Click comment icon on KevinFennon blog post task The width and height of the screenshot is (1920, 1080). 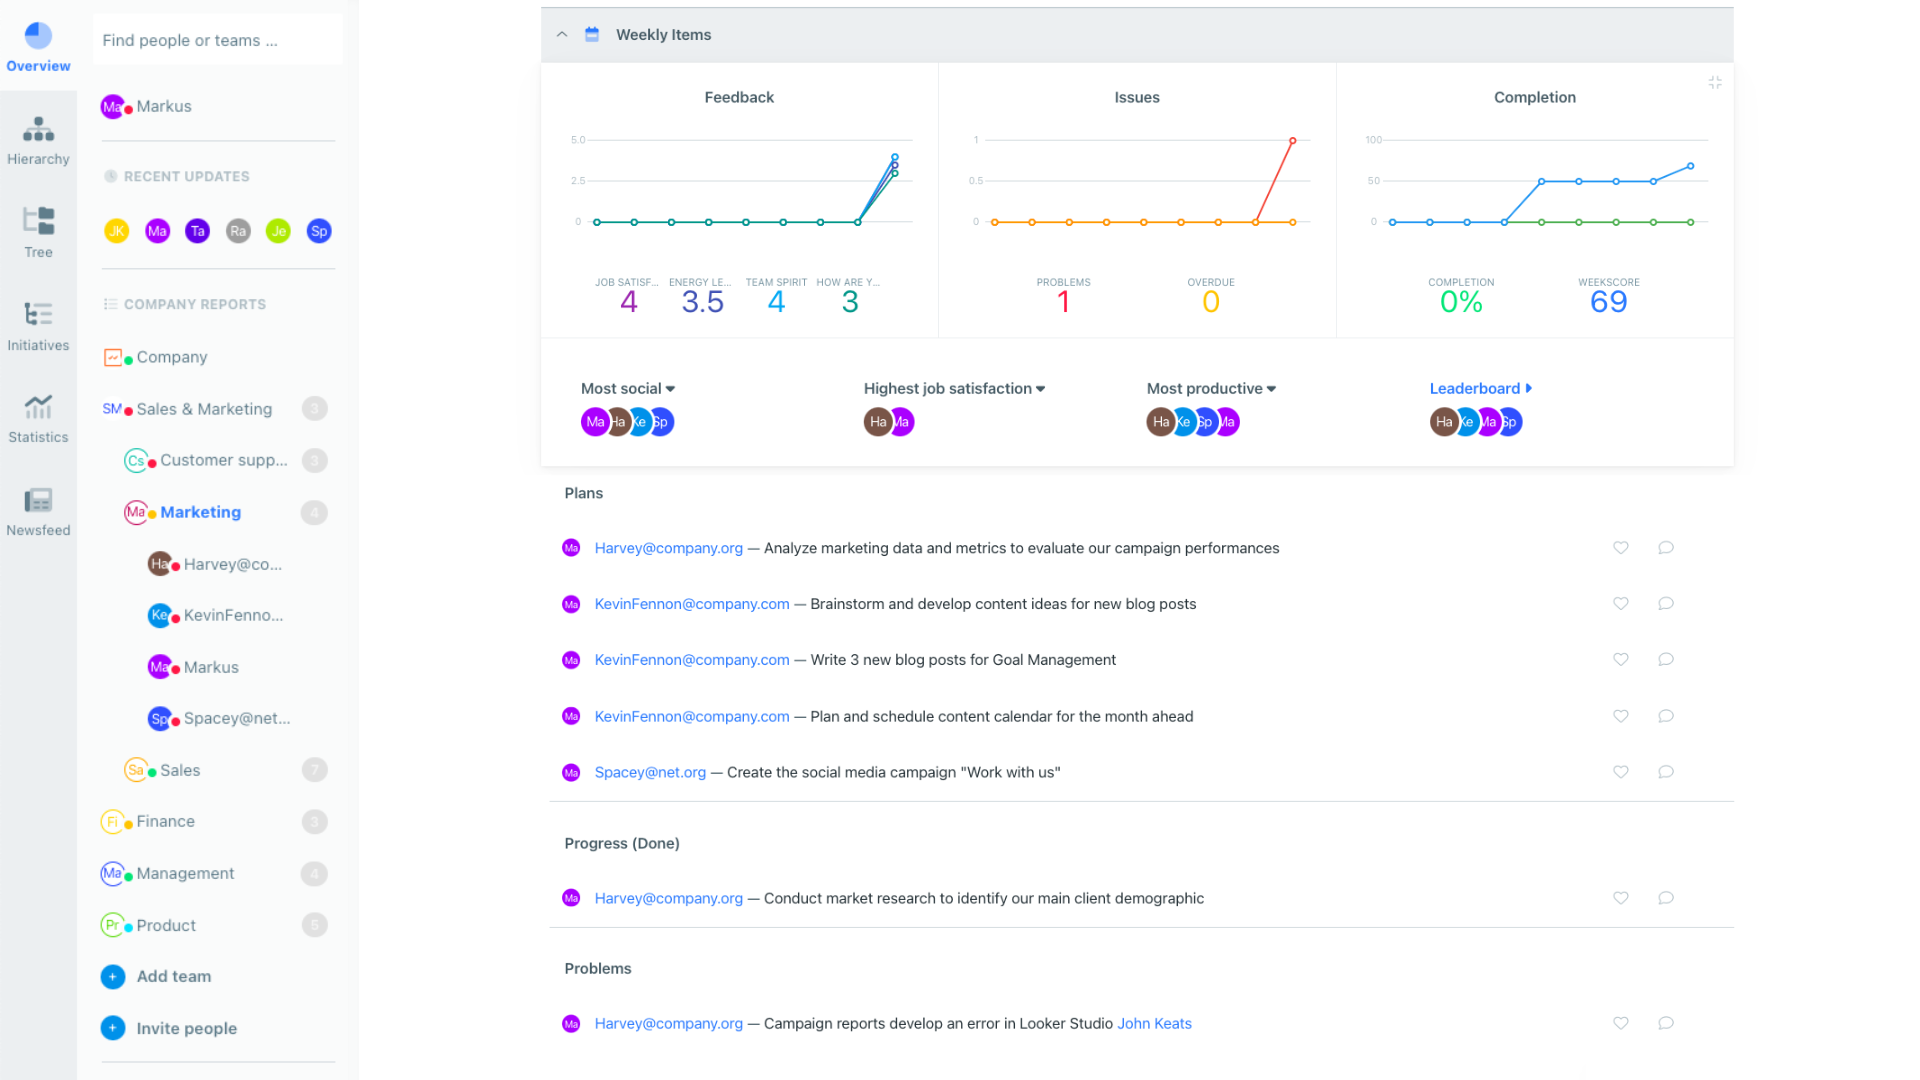(1667, 604)
